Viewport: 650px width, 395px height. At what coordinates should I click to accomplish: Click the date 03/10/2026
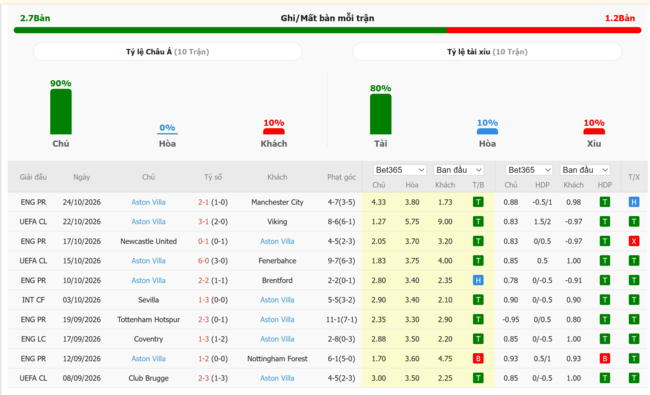click(x=82, y=300)
